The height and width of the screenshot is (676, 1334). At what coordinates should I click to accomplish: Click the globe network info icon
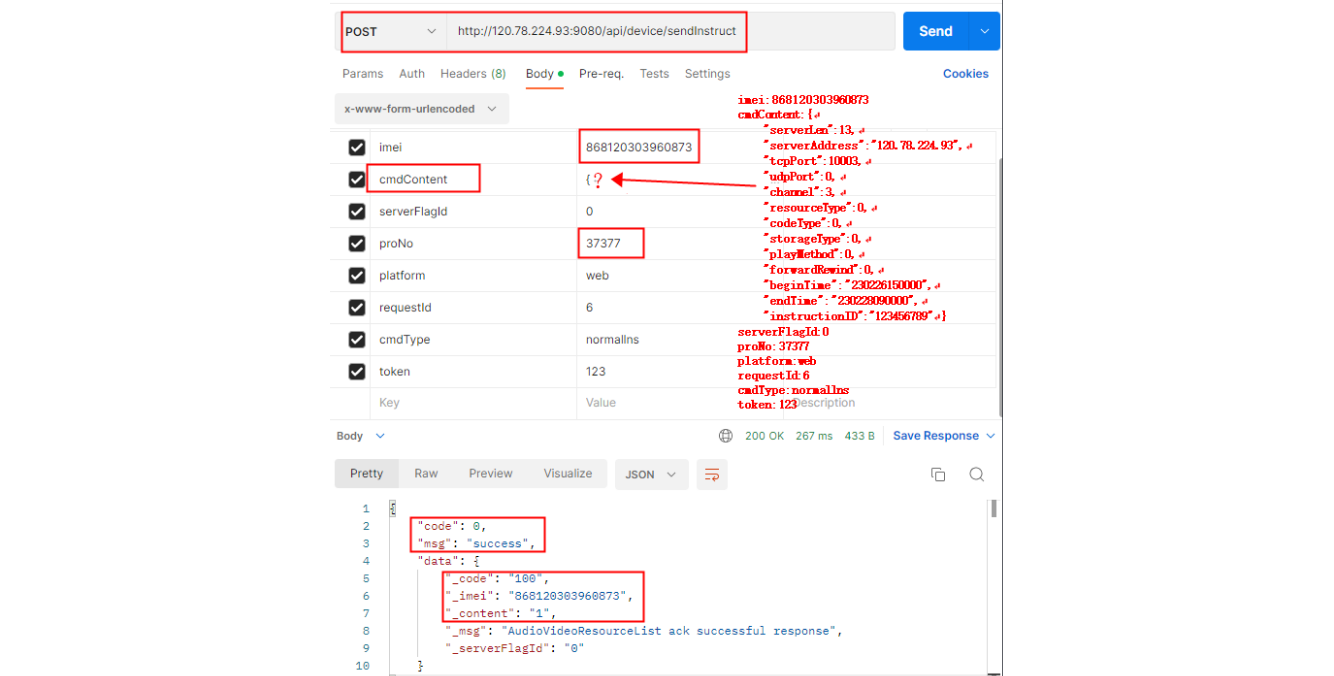click(x=726, y=436)
